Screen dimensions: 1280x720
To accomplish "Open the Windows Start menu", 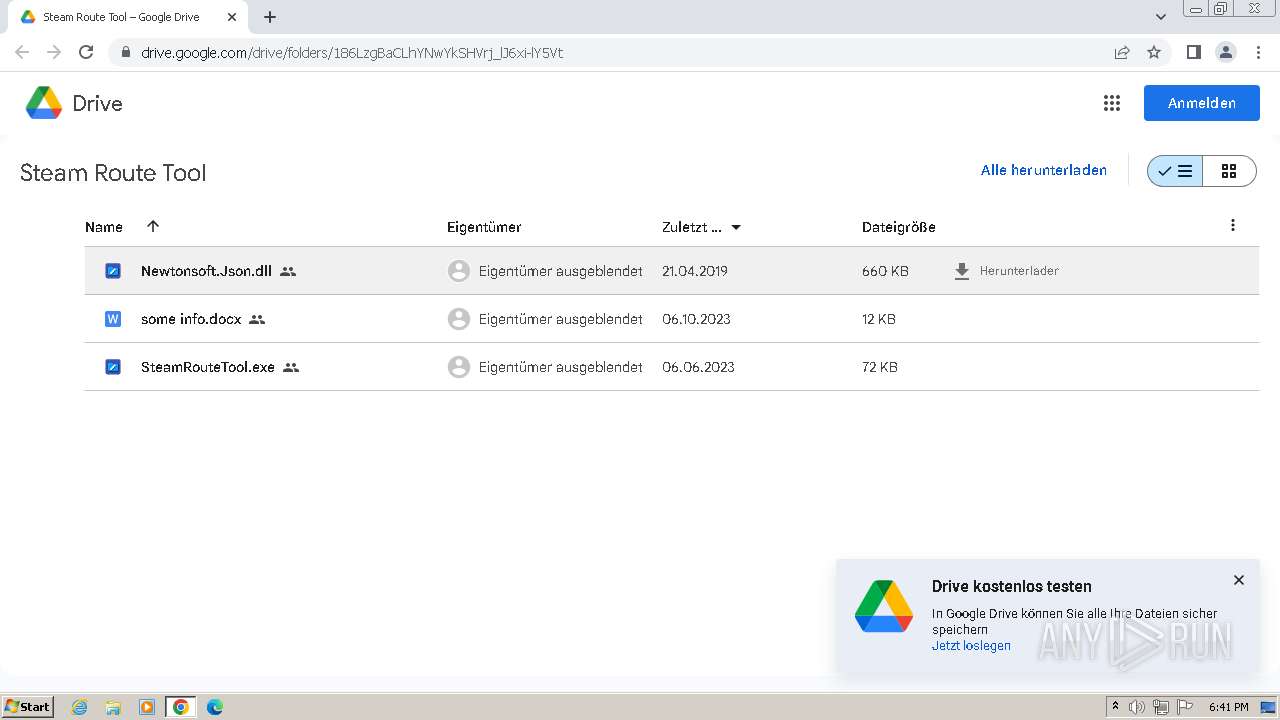I will pyautogui.click(x=28, y=706).
